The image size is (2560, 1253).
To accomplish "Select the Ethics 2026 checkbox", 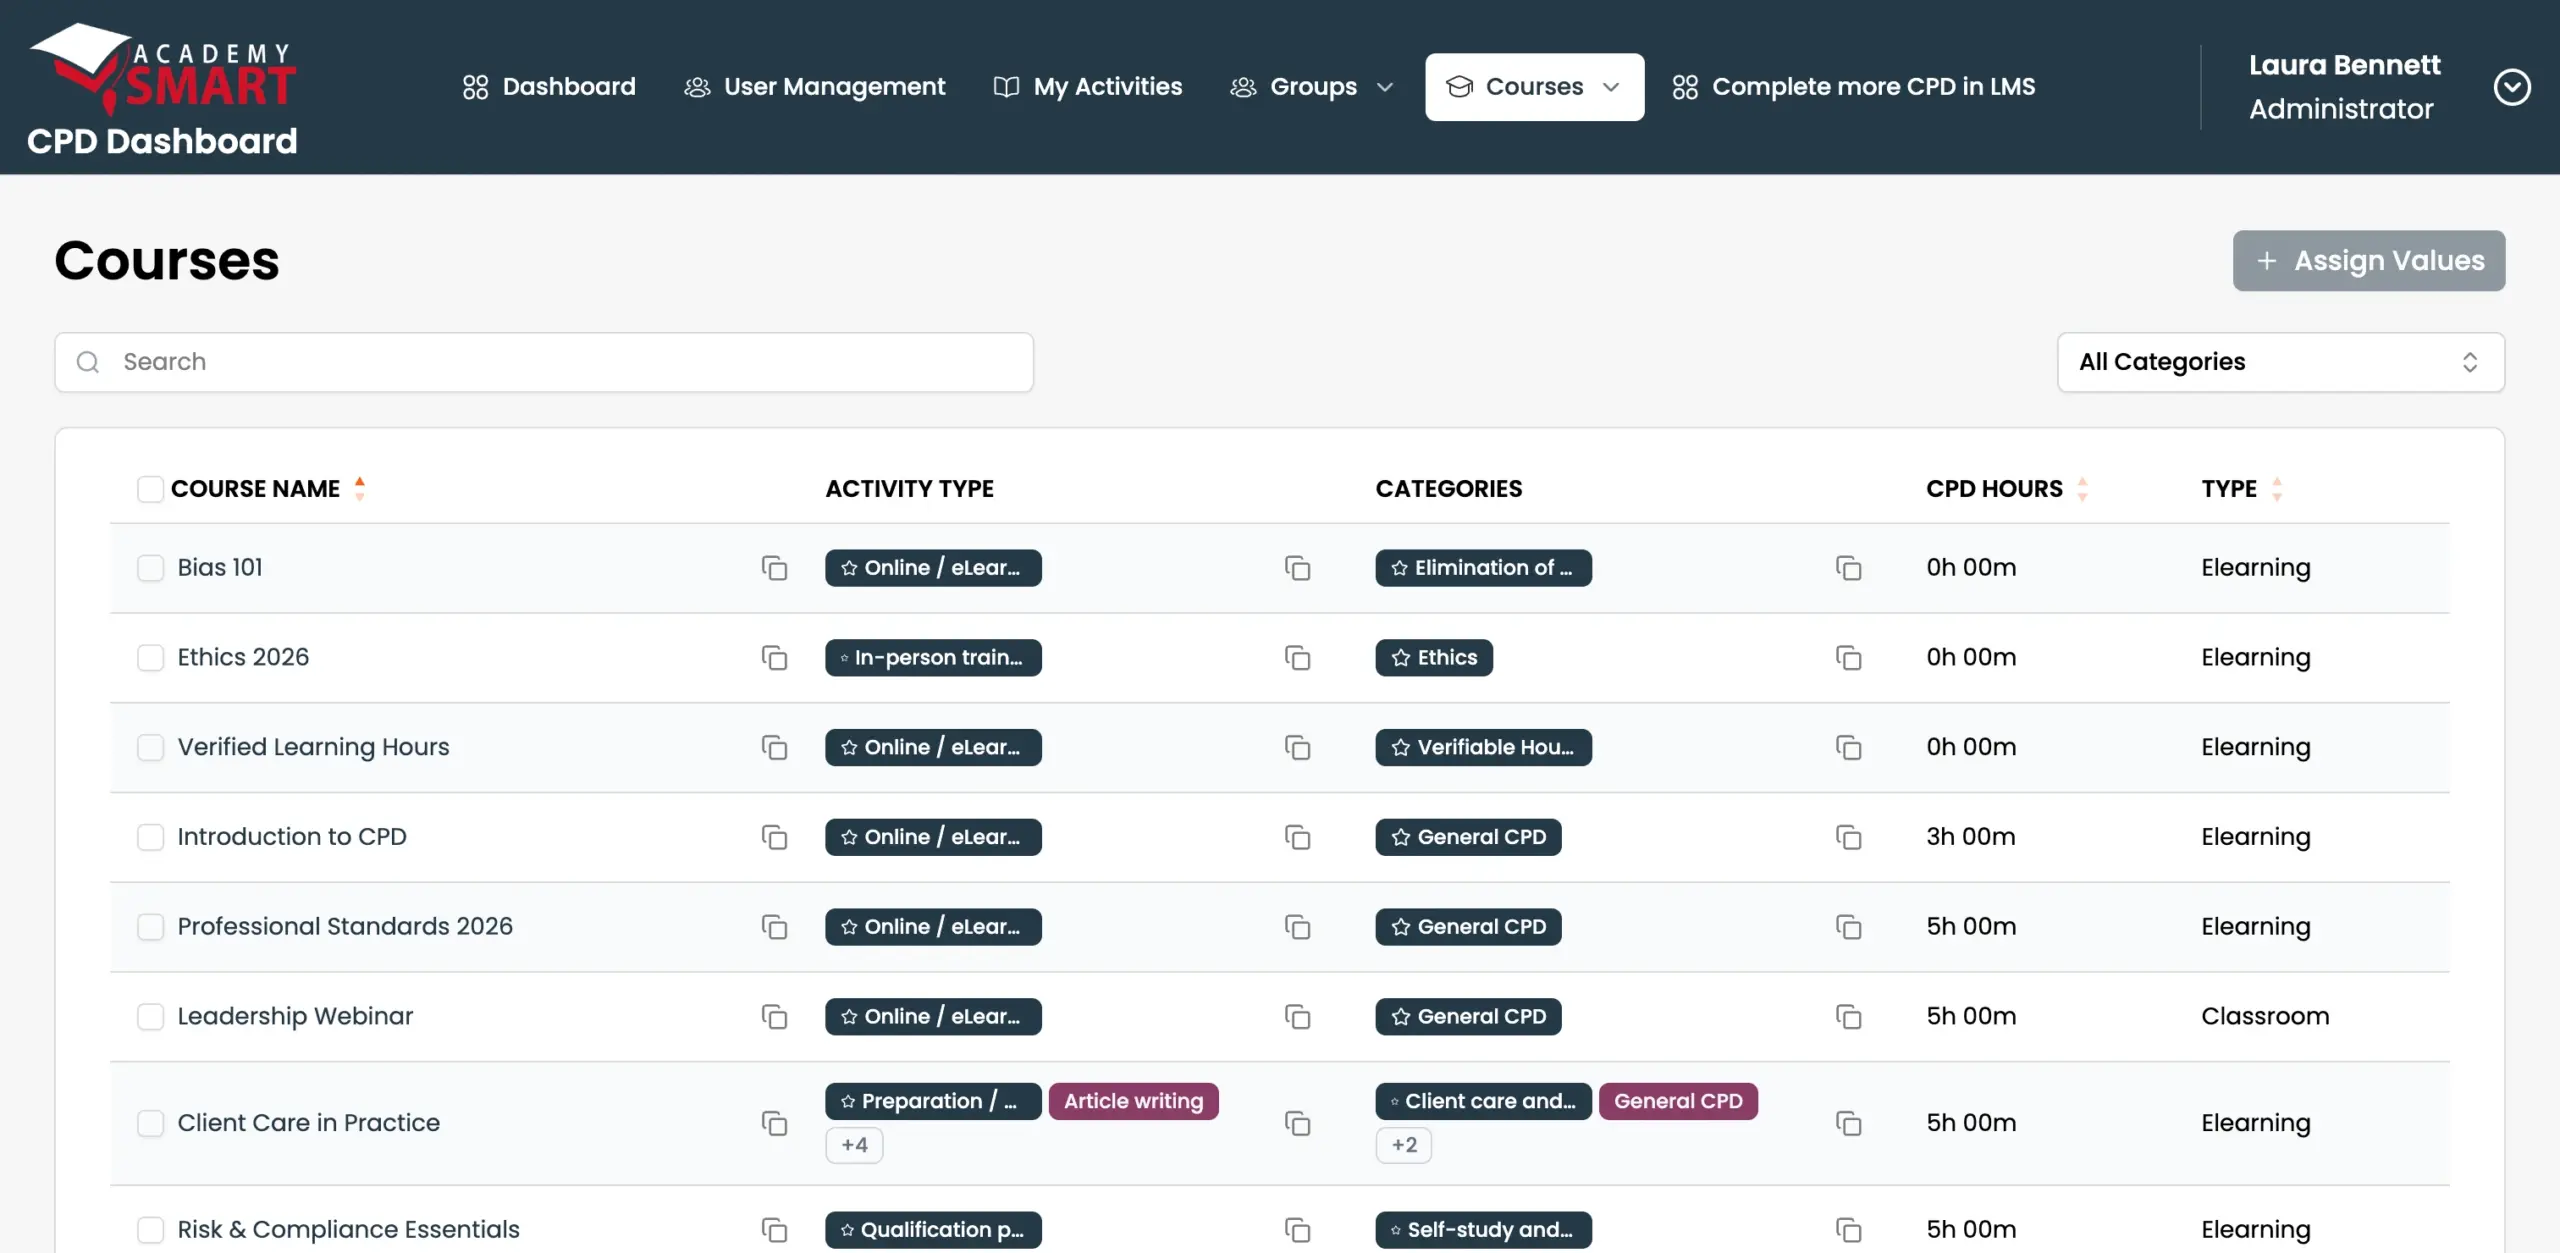I will [x=150, y=658].
